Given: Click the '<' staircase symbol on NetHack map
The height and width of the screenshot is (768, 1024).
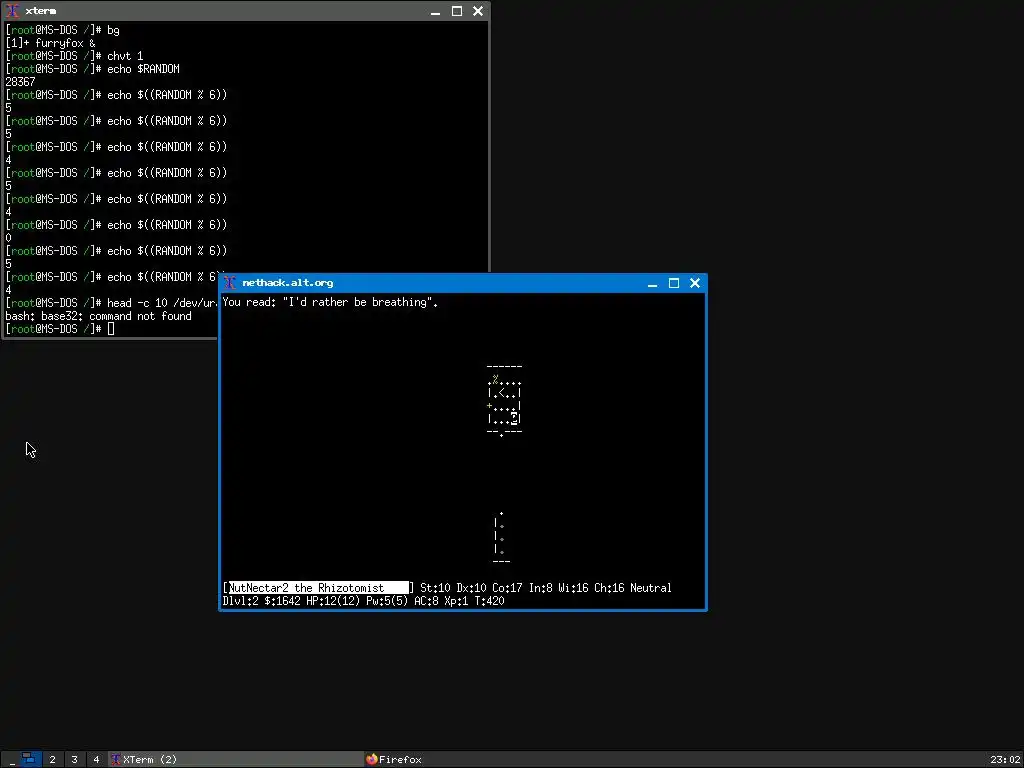Looking at the screenshot, I should tap(502, 393).
